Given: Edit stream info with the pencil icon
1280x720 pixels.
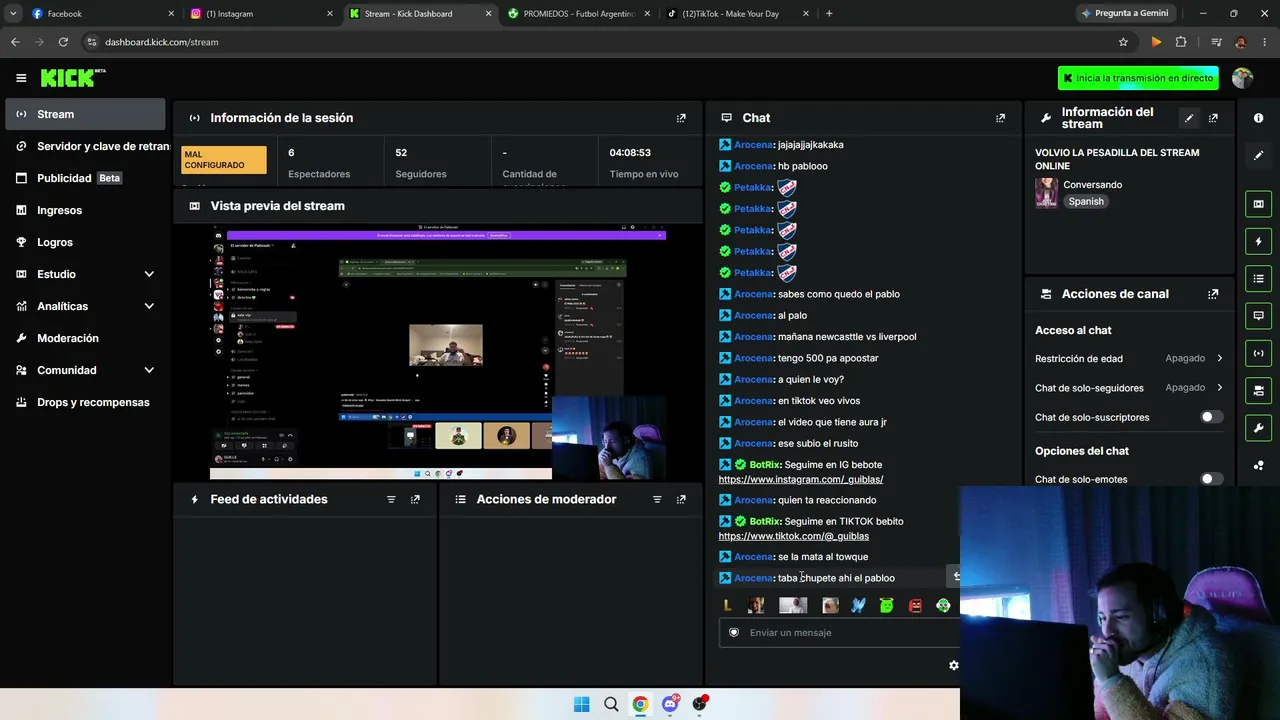Looking at the screenshot, I should tap(1189, 118).
